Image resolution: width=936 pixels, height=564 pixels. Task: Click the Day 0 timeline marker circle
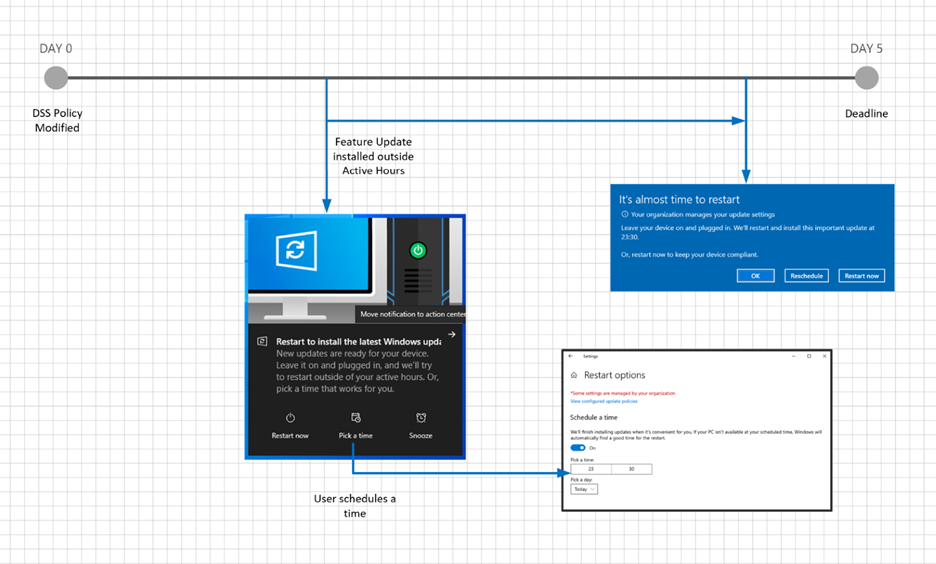[56, 78]
